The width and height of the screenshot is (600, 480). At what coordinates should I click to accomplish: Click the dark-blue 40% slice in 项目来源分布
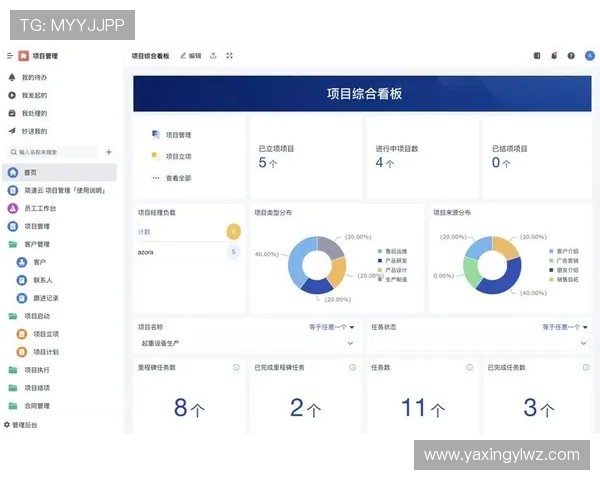click(x=509, y=279)
